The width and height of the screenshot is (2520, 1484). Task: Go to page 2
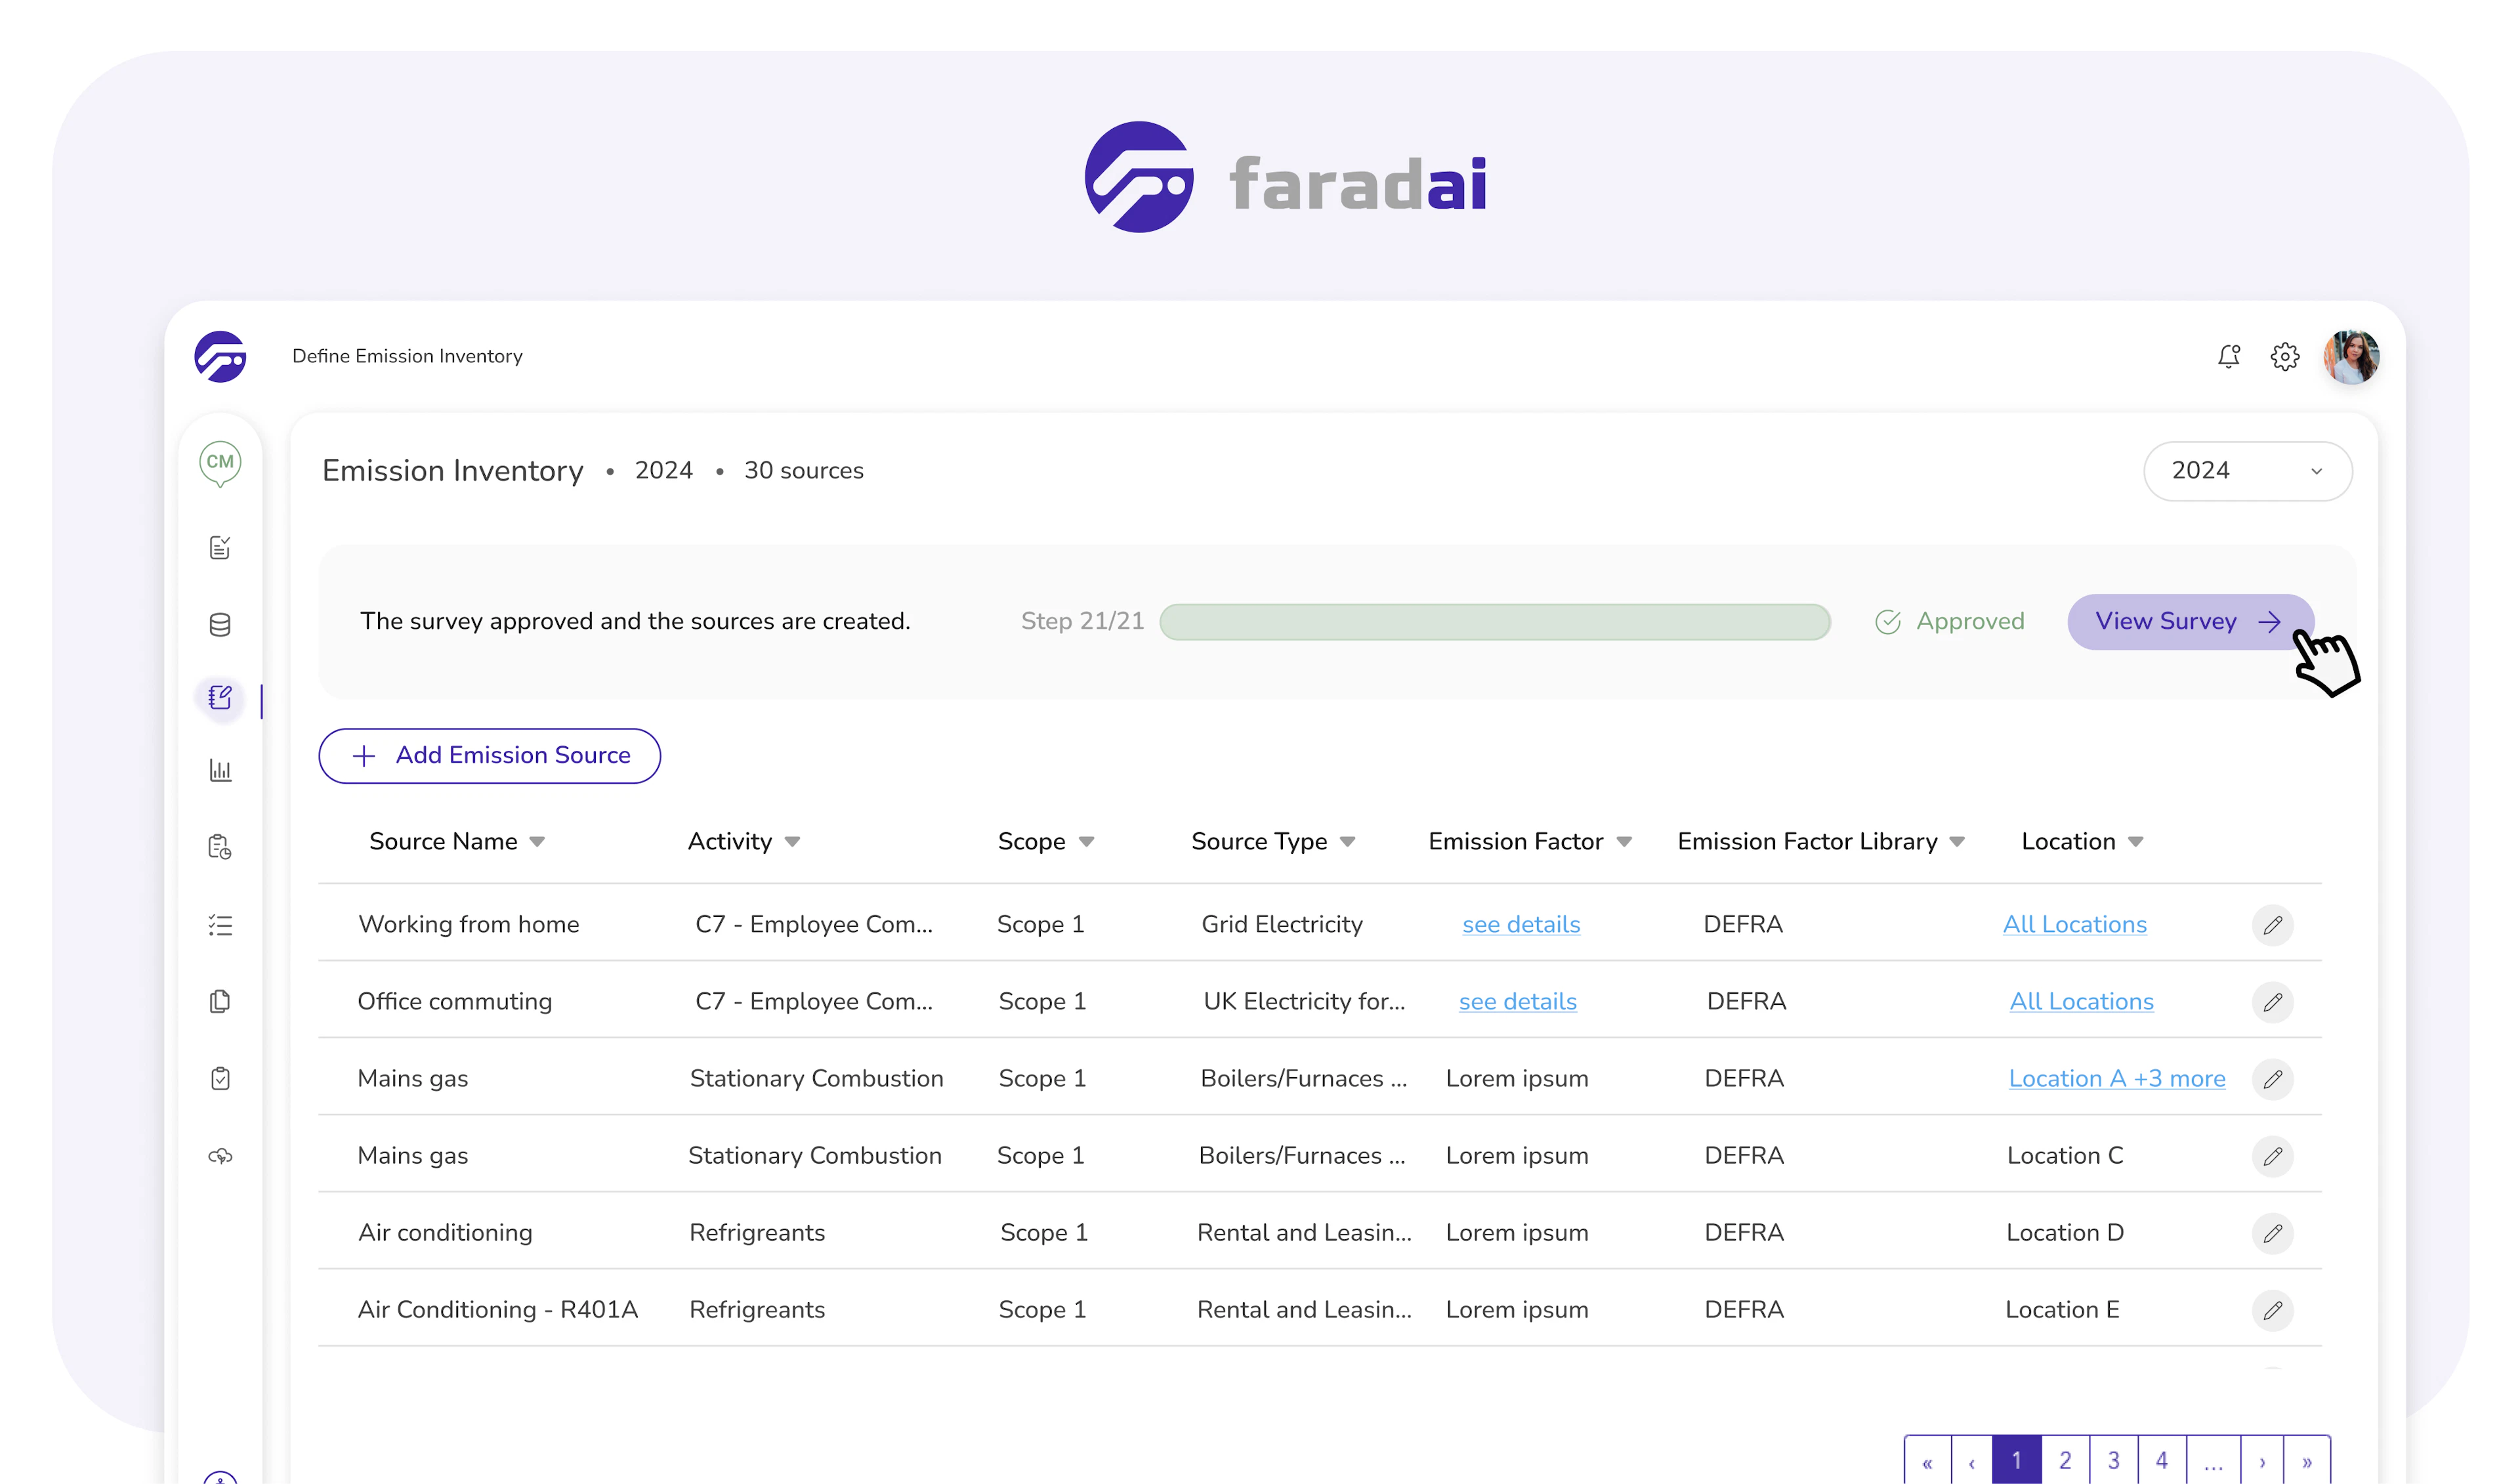(2064, 1460)
